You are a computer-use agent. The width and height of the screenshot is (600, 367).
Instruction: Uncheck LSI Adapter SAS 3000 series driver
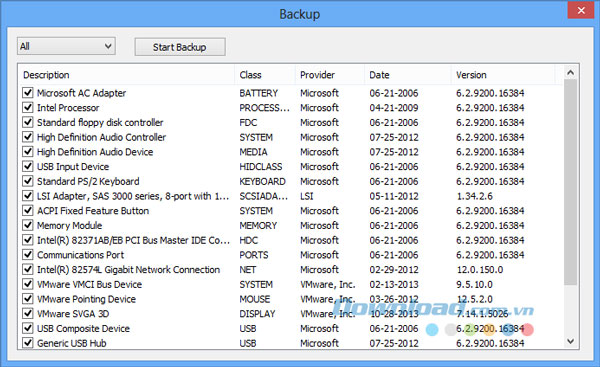pyautogui.click(x=28, y=196)
